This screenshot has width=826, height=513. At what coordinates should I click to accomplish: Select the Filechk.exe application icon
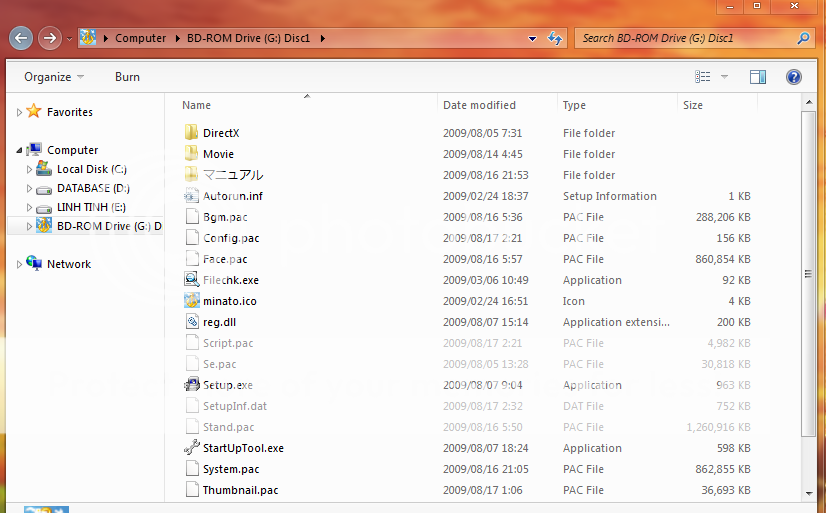(x=192, y=280)
